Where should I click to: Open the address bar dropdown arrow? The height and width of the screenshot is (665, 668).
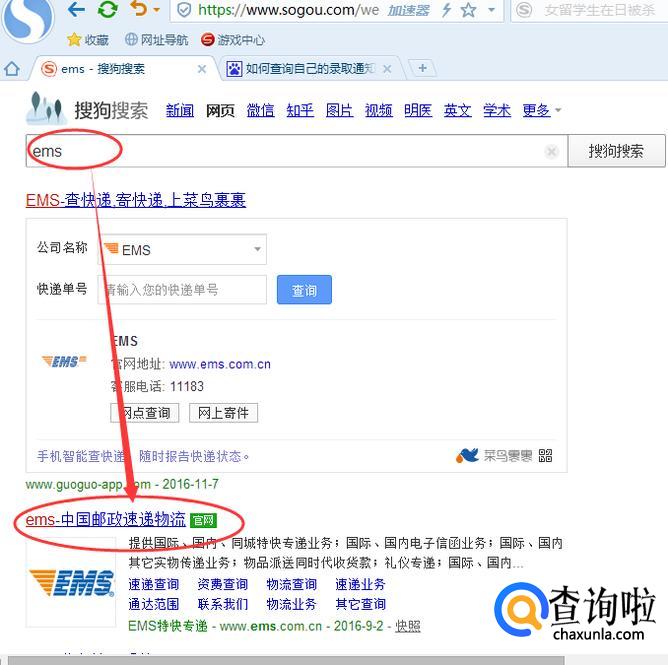pos(491,9)
